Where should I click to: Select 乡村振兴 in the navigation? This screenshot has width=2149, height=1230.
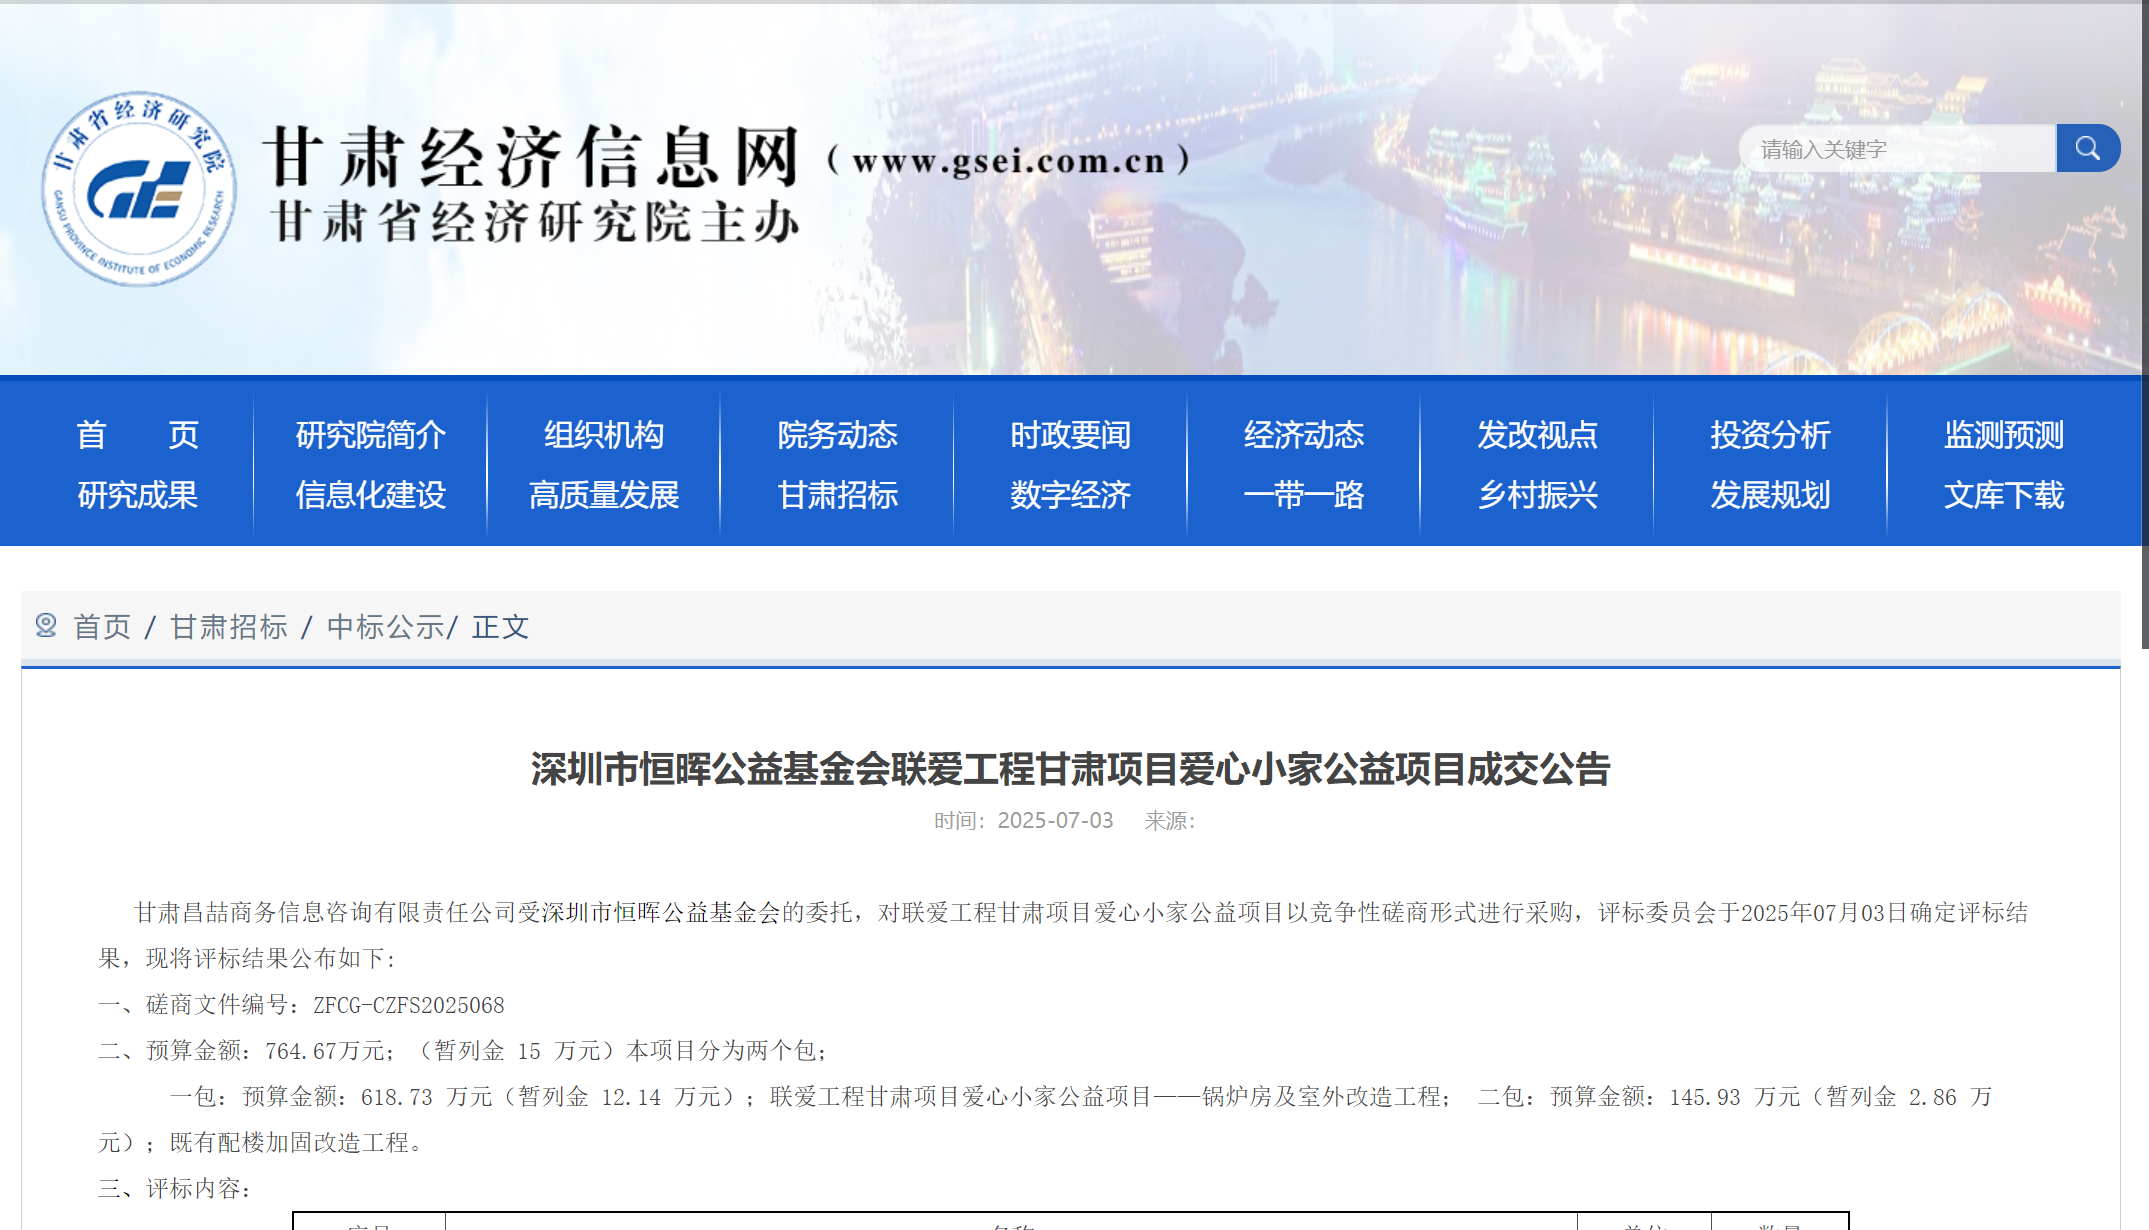pos(1538,495)
